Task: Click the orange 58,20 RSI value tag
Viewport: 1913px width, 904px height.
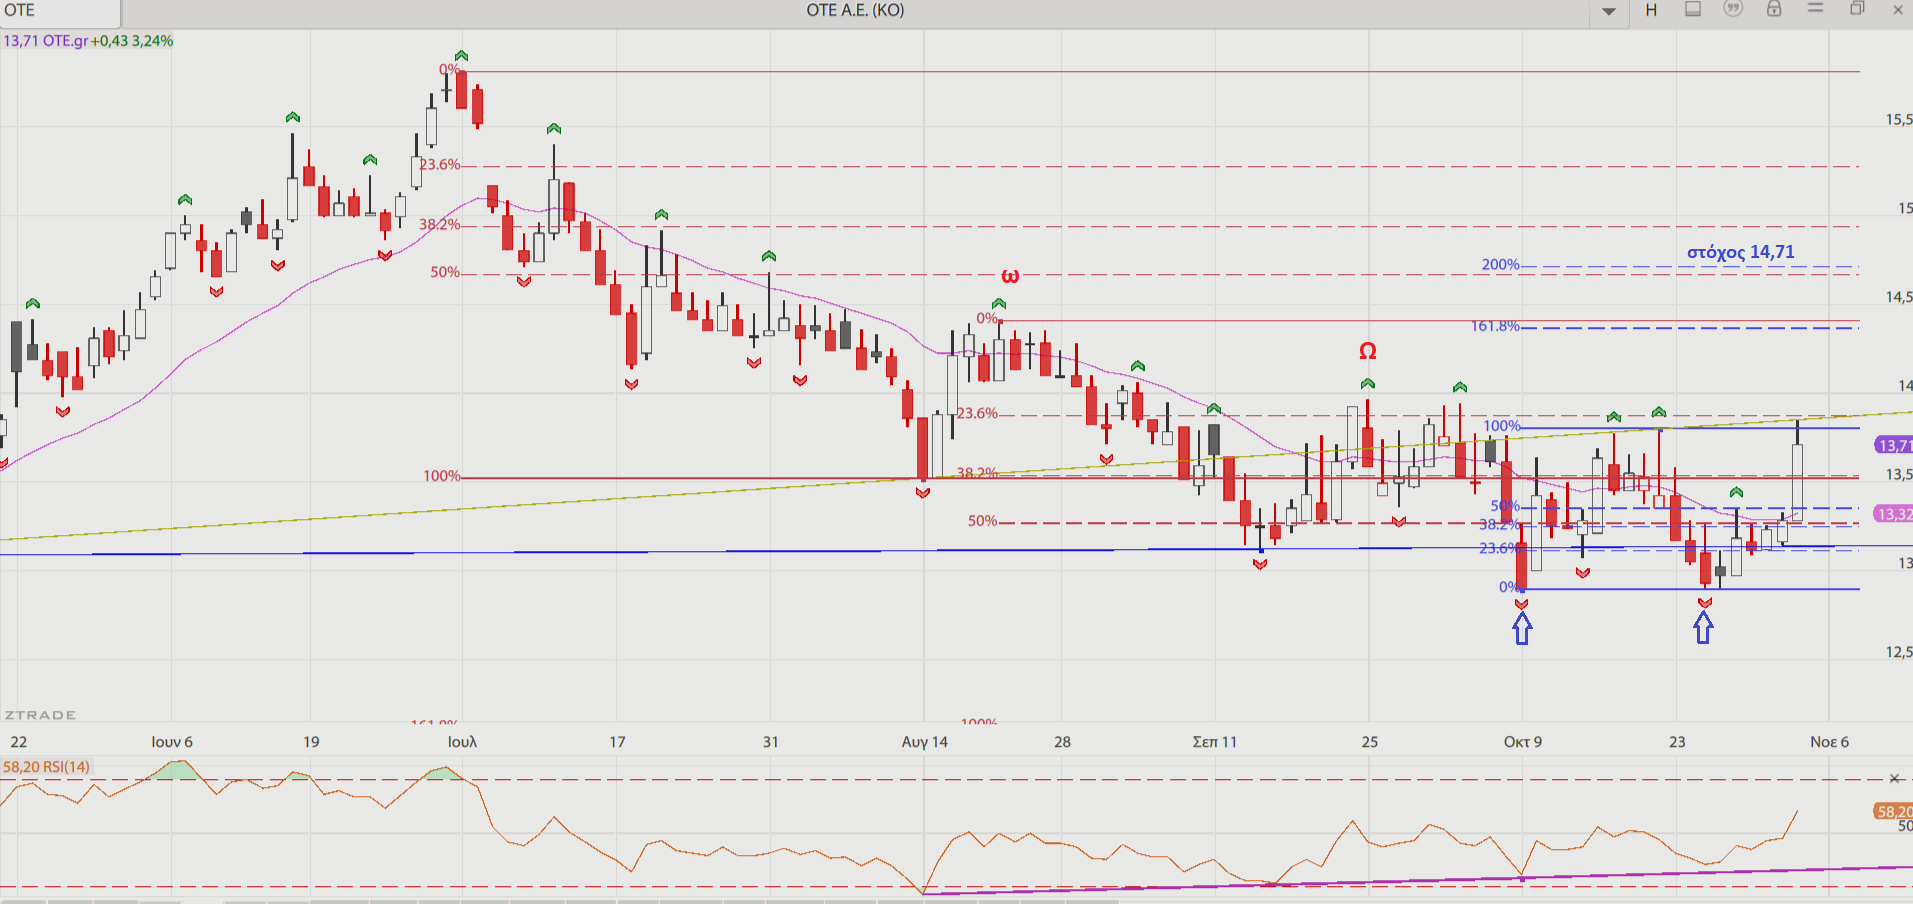Action: [1893, 812]
